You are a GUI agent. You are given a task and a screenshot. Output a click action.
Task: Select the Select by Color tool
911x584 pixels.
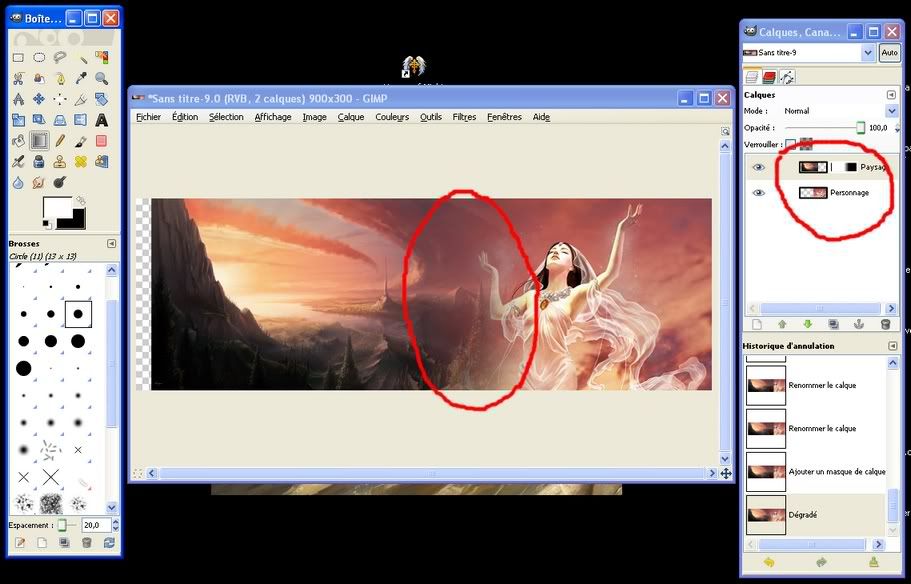coord(102,58)
